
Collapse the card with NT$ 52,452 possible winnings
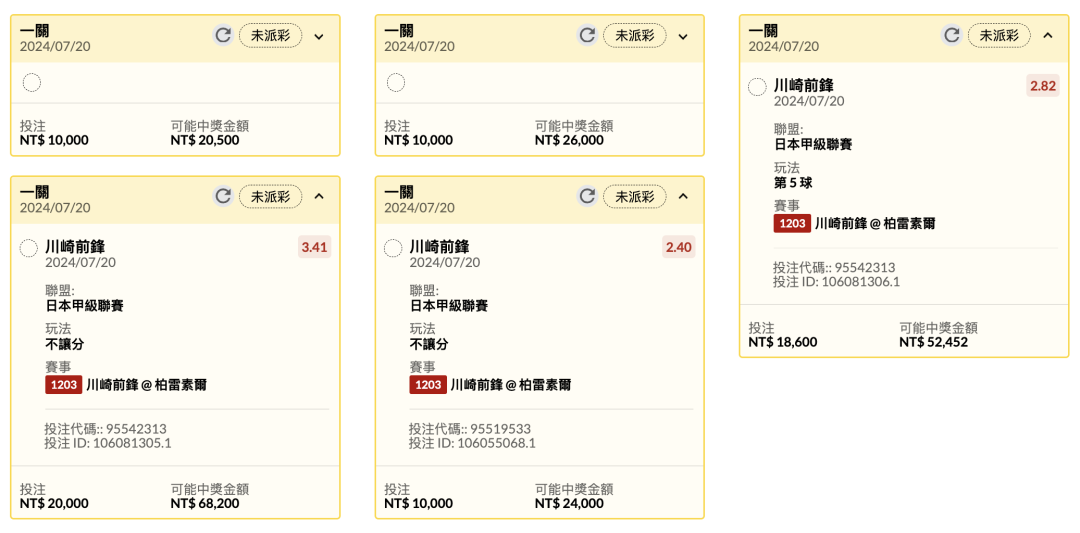tap(1047, 36)
